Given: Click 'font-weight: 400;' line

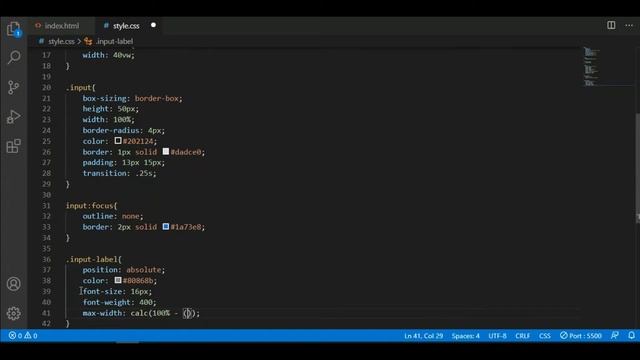Looking at the screenshot, I should 120,302.
